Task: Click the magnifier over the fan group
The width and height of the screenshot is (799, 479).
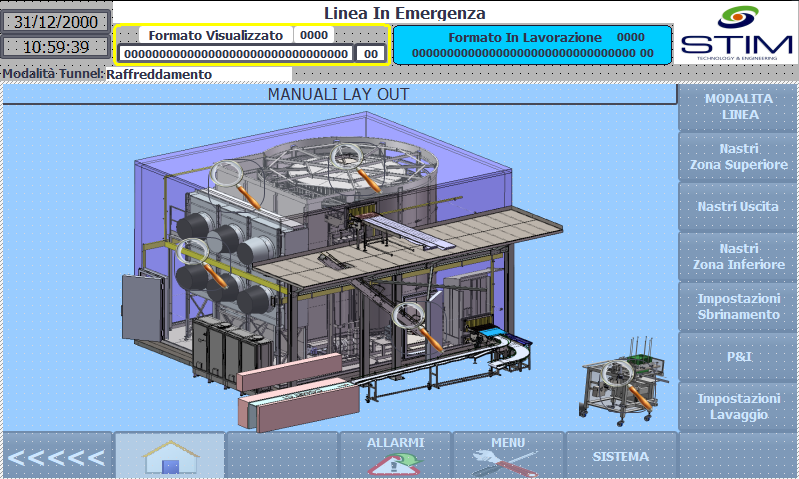Action: pos(202,263)
